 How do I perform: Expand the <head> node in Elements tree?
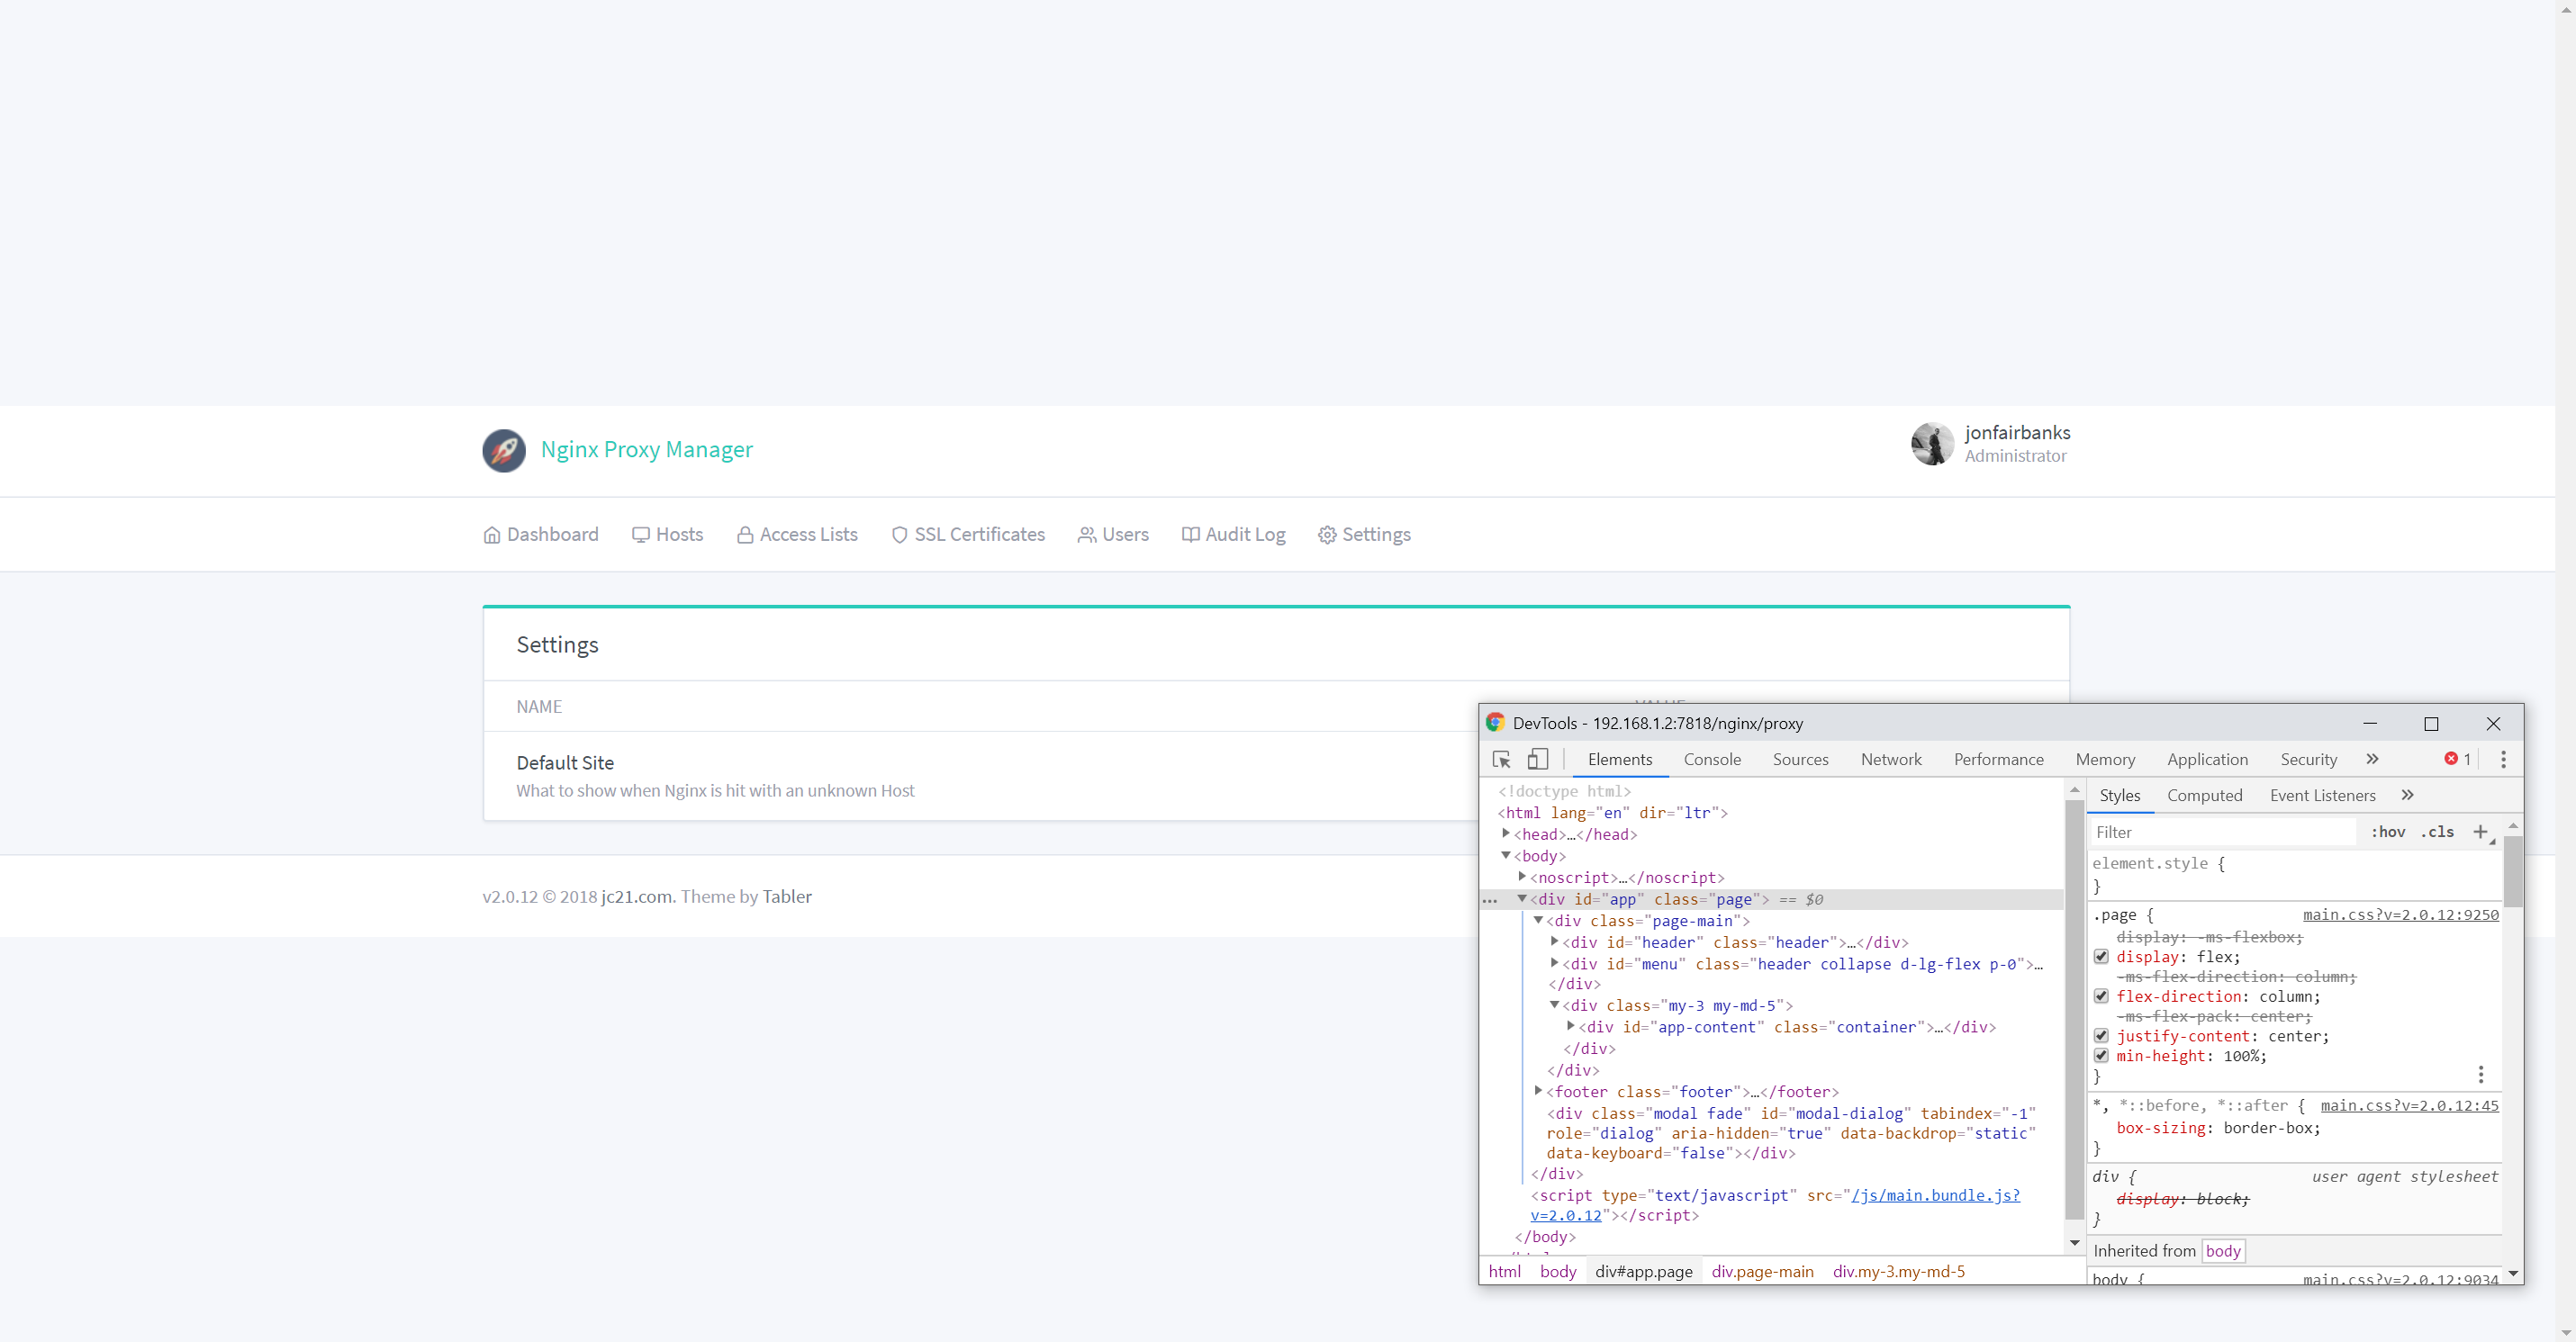pyautogui.click(x=1508, y=834)
